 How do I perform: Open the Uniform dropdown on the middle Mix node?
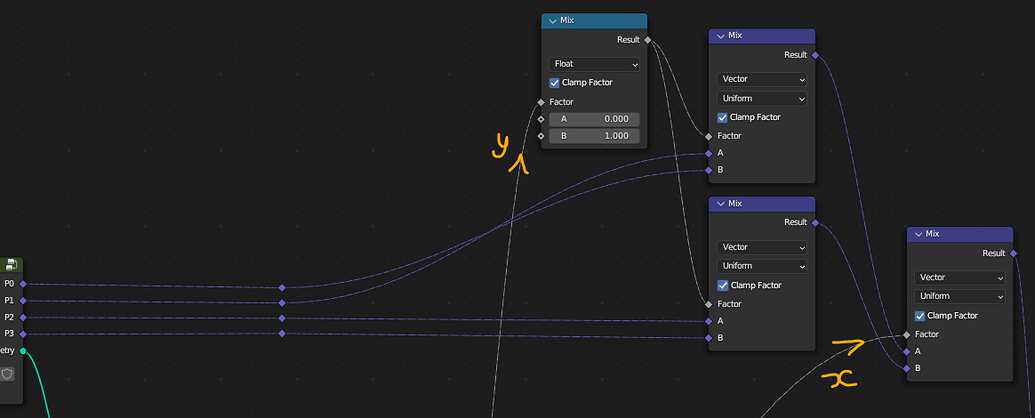pos(762,266)
